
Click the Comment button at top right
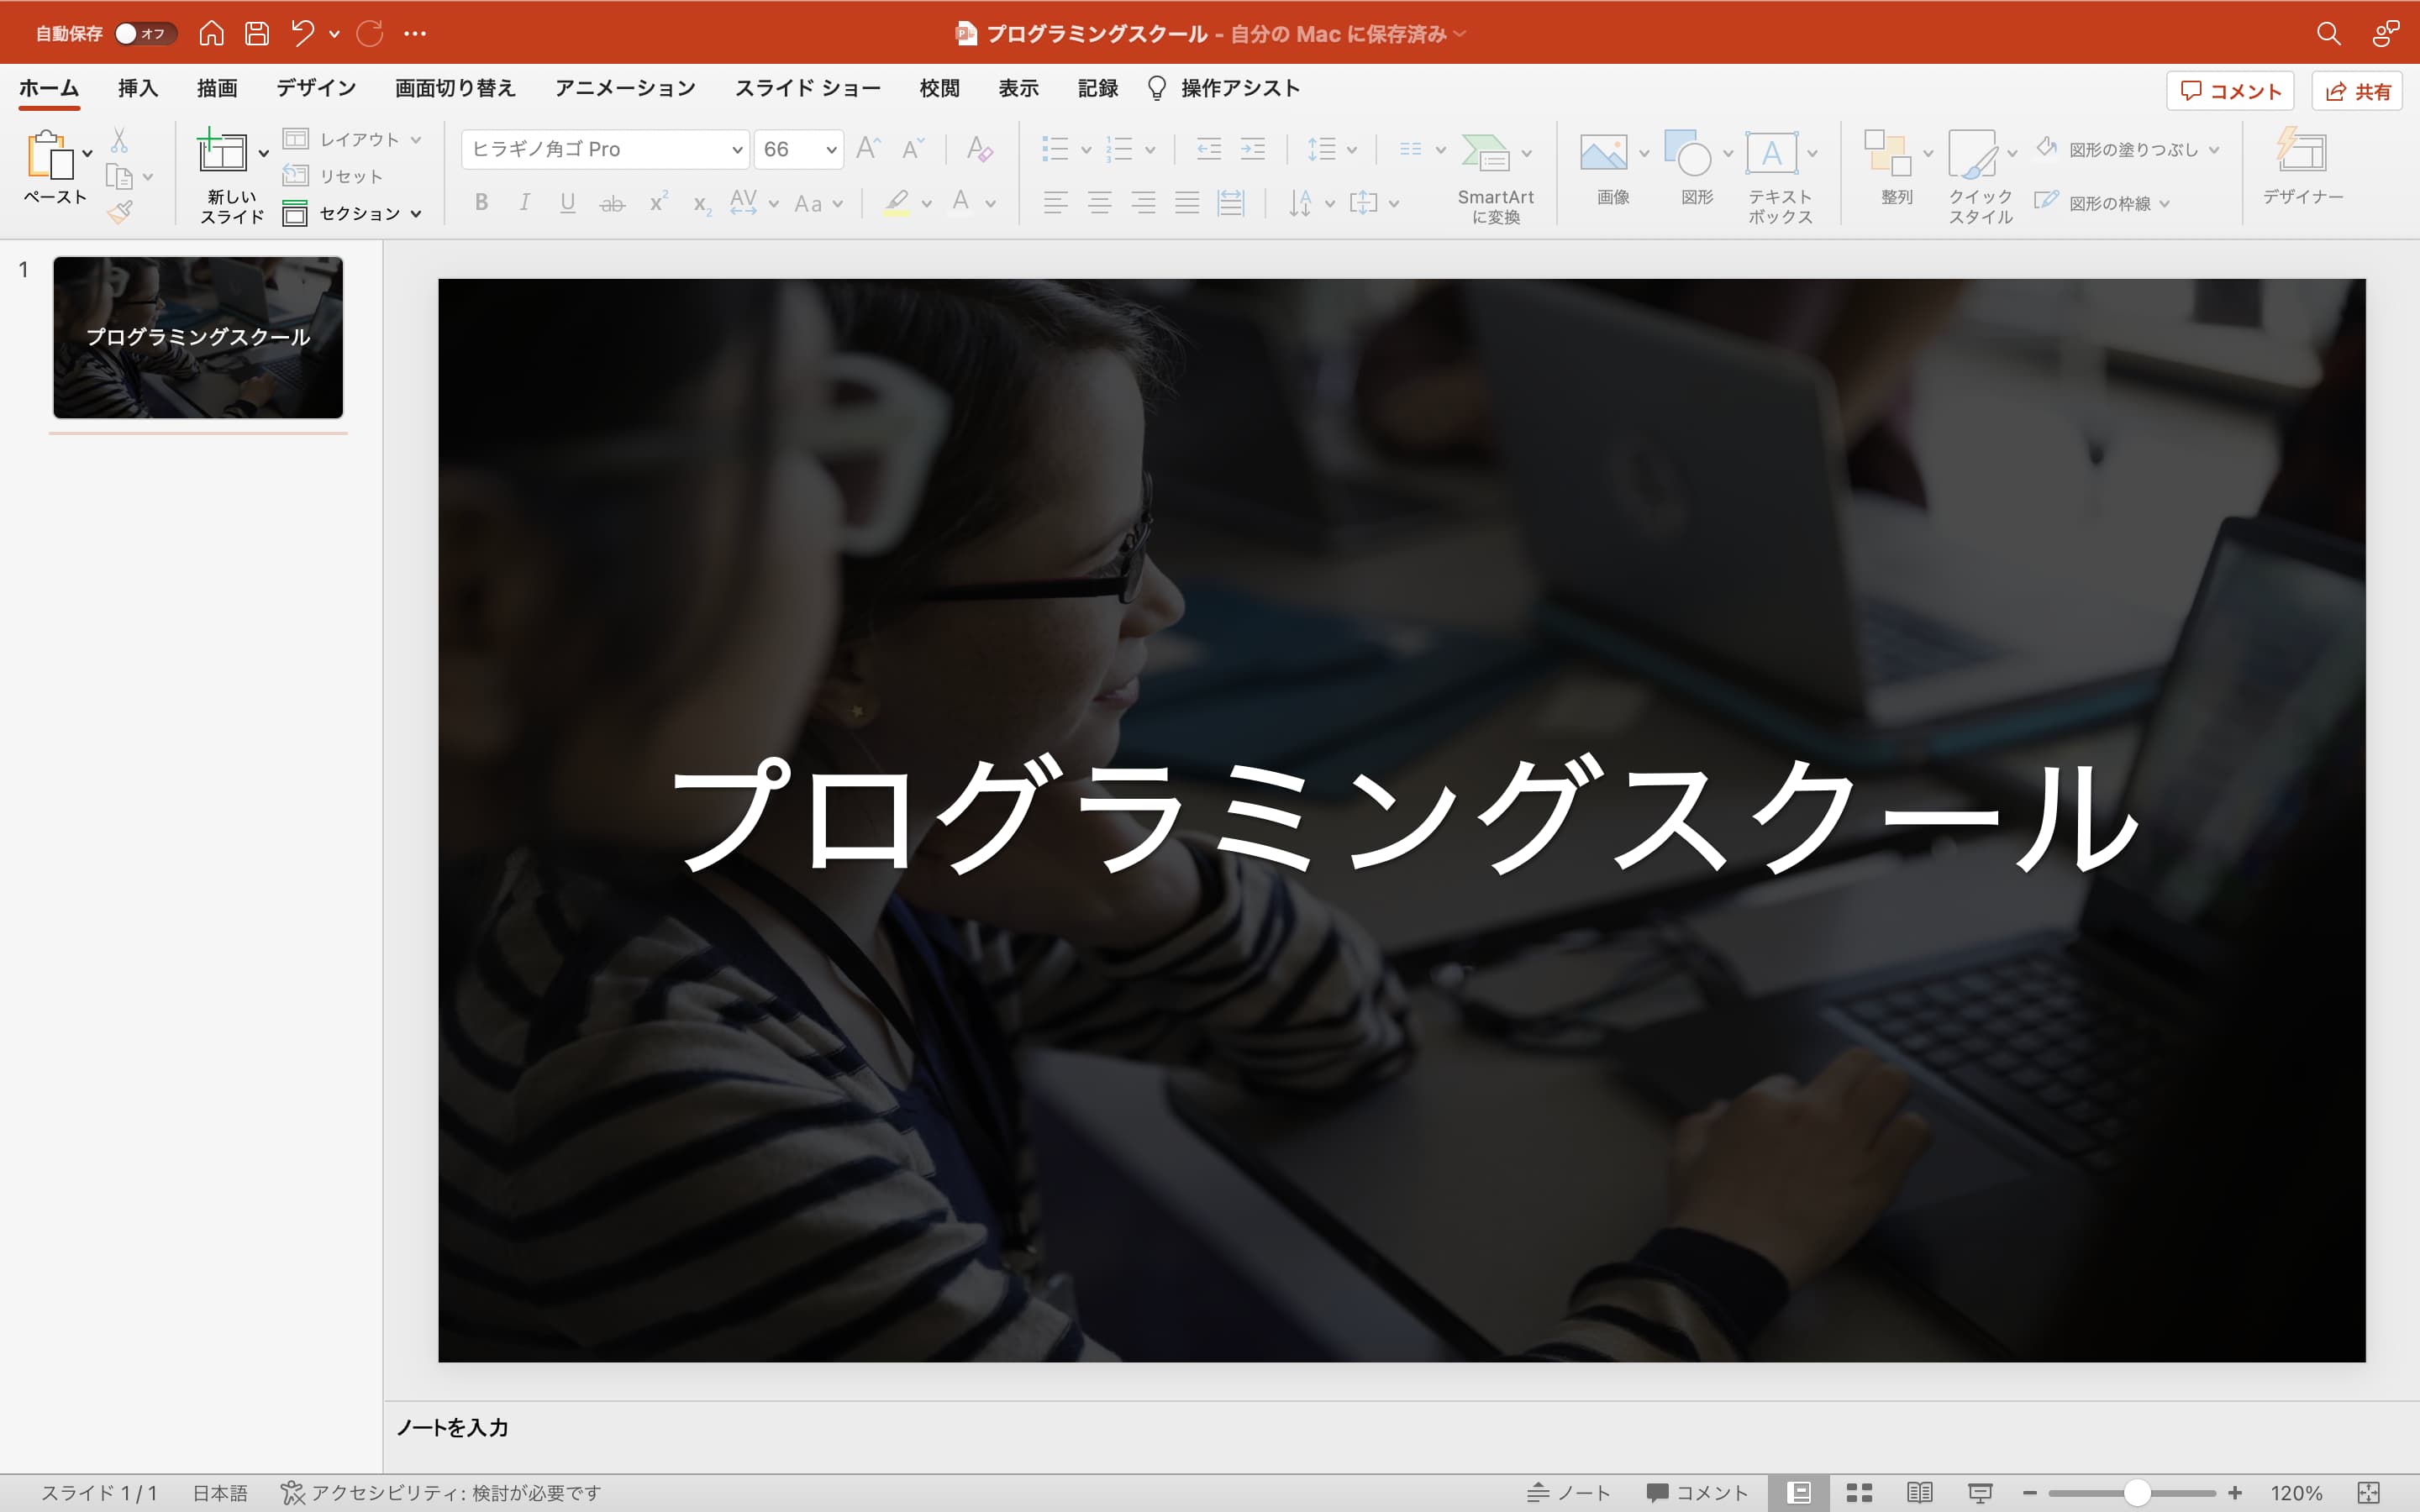(2230, 91)
